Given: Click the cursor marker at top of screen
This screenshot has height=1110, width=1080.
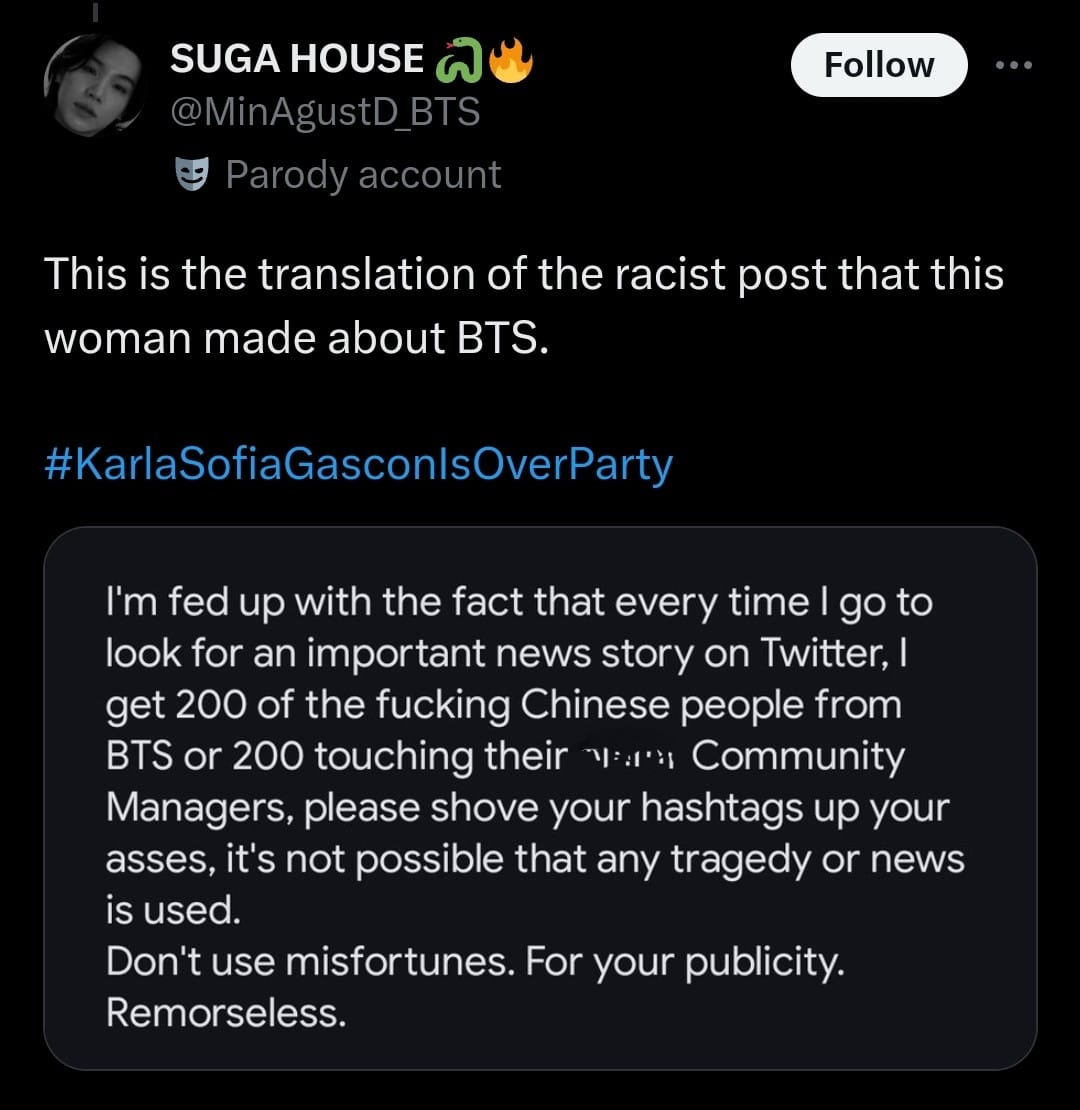Looking at the screenshot, I should pos(97,10).
